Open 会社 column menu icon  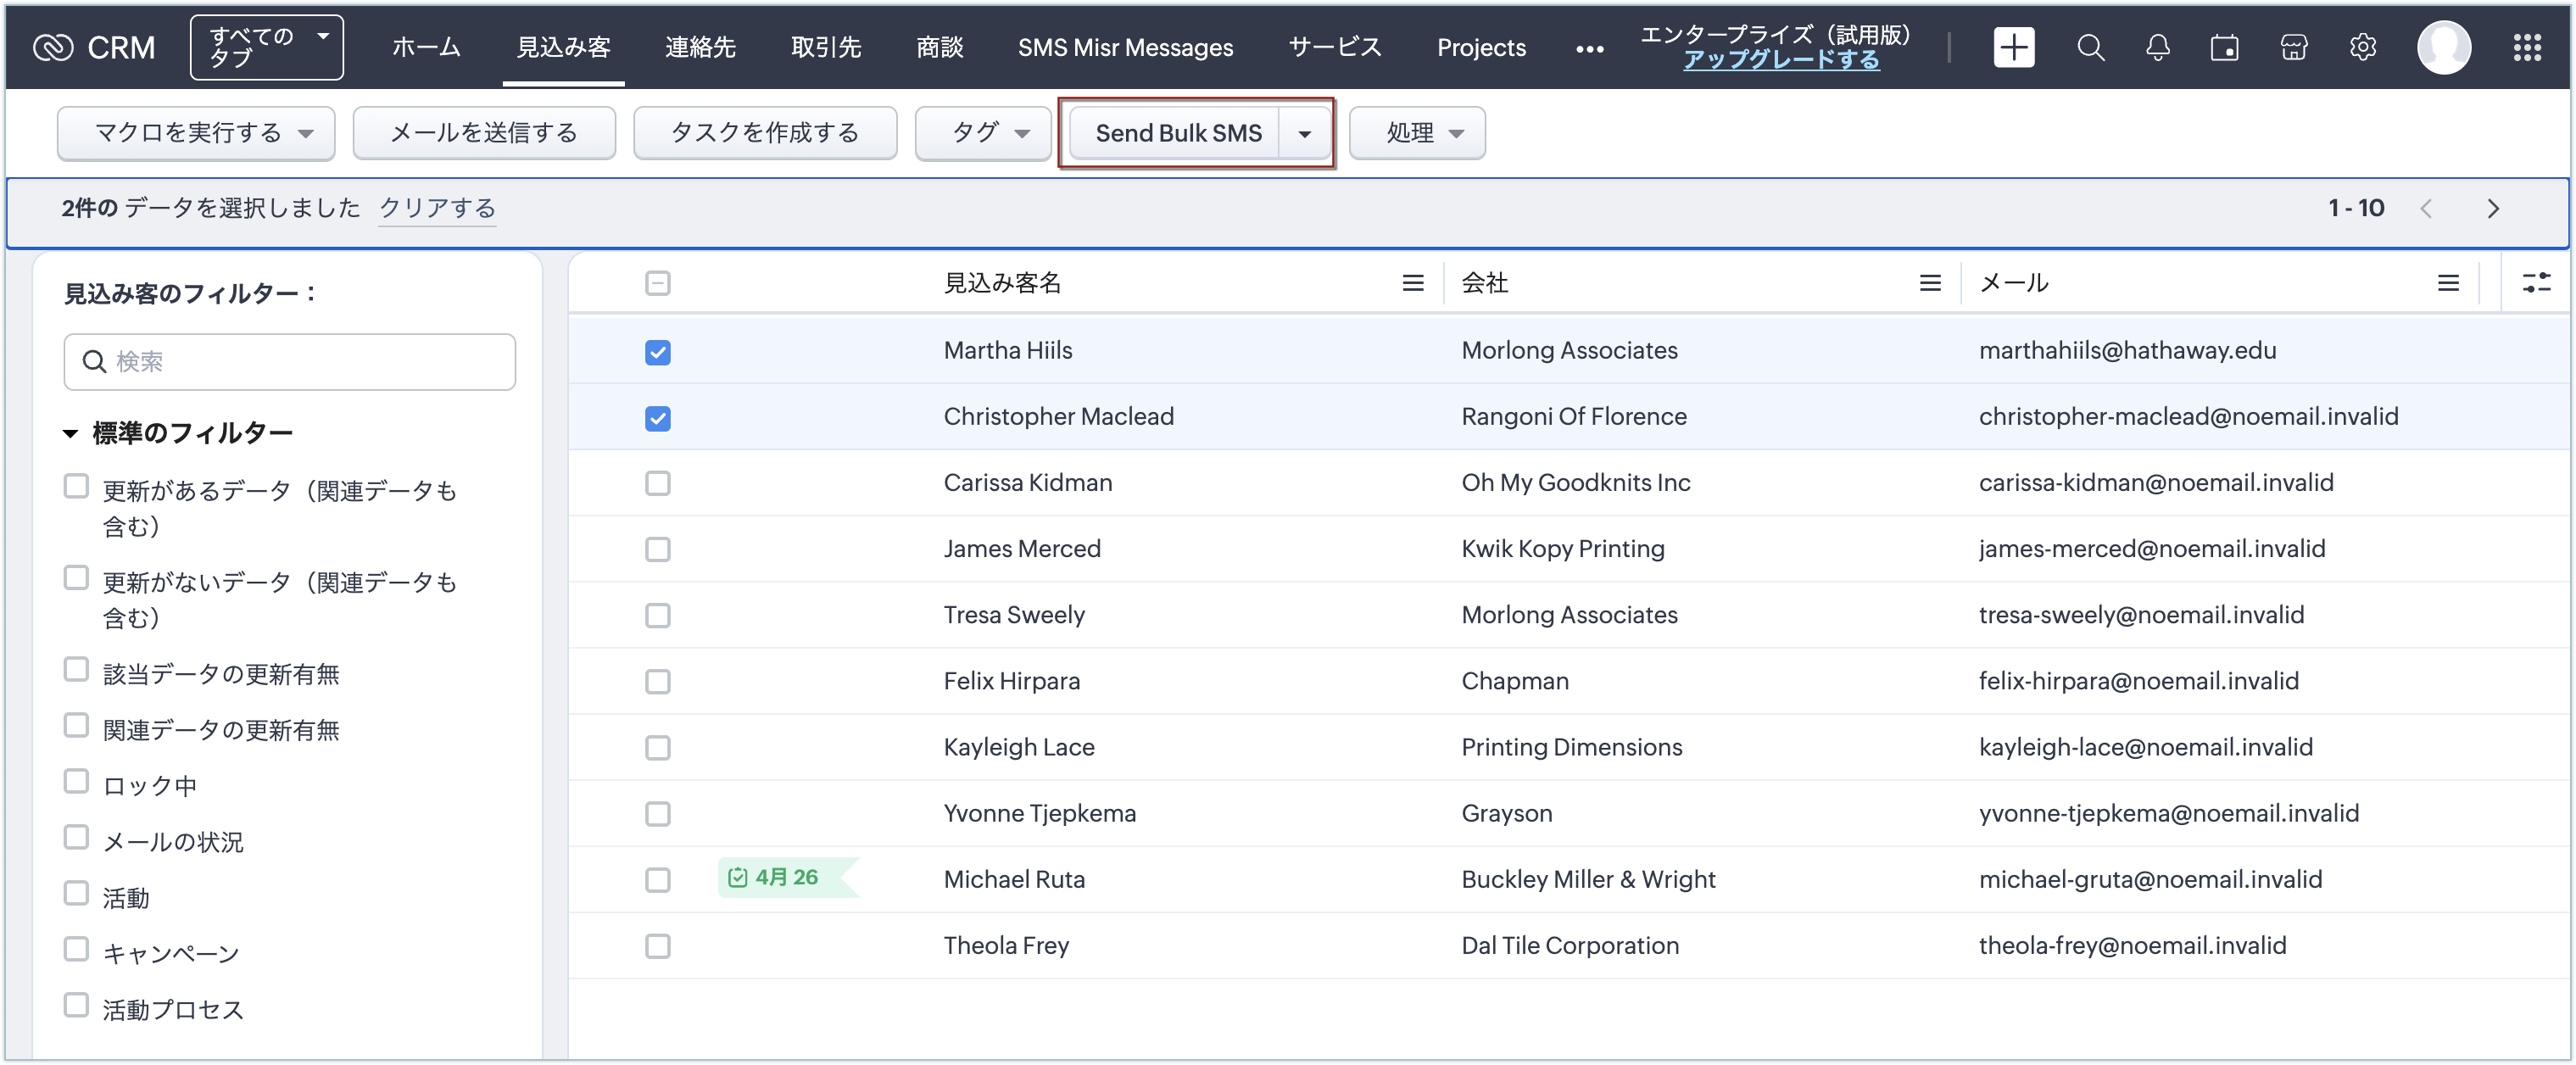pyautogui.click(x=1930, y=284)
